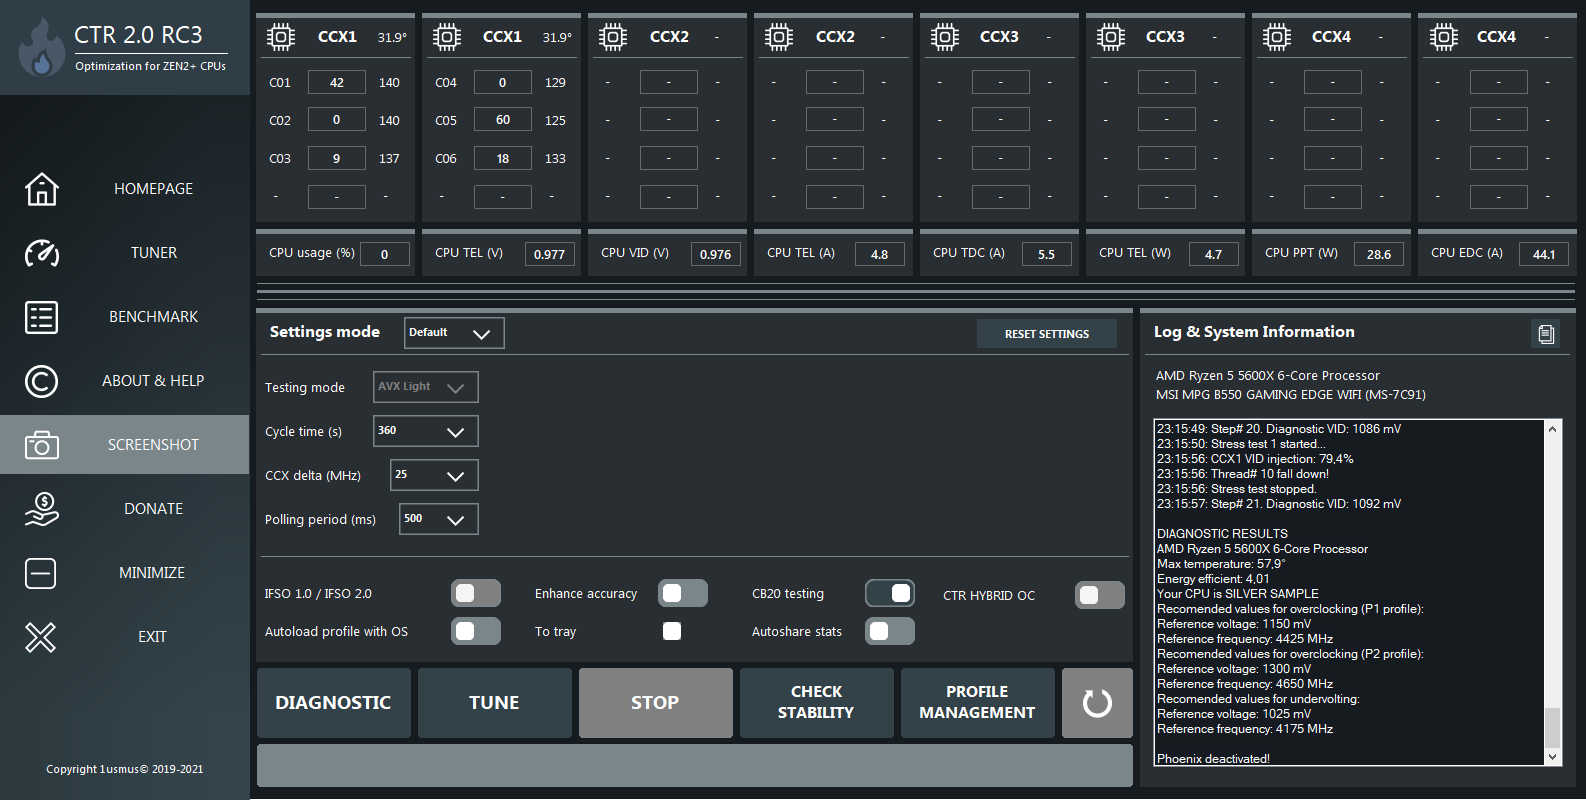Screen dimensions: 1586x800
Task: Disable the CB20 testing toggle
Action: pyautogui.click(x=889, y=593)
